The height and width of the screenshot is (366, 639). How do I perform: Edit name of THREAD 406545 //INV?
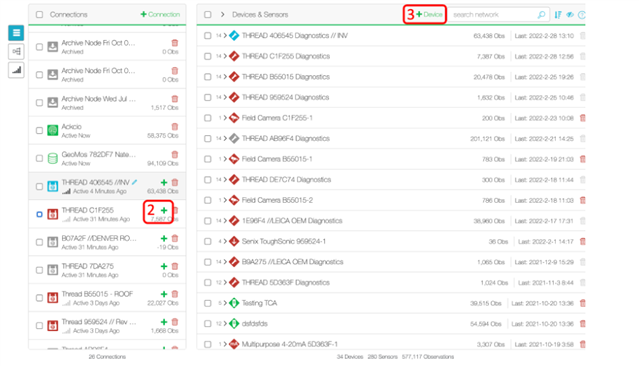[x=134, y=182]
